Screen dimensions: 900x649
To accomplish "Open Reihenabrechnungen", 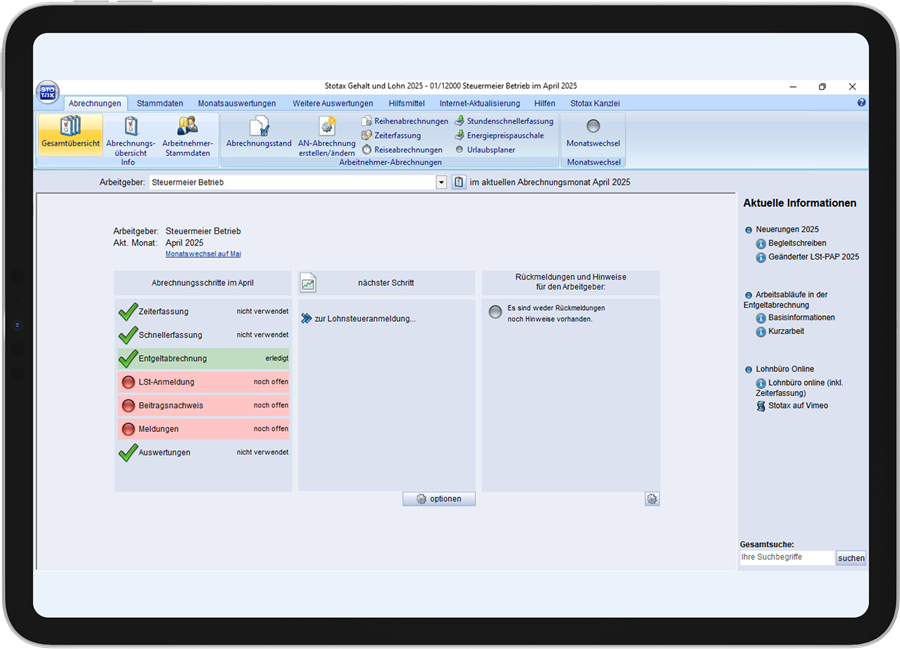I will [x=405, y=121].
